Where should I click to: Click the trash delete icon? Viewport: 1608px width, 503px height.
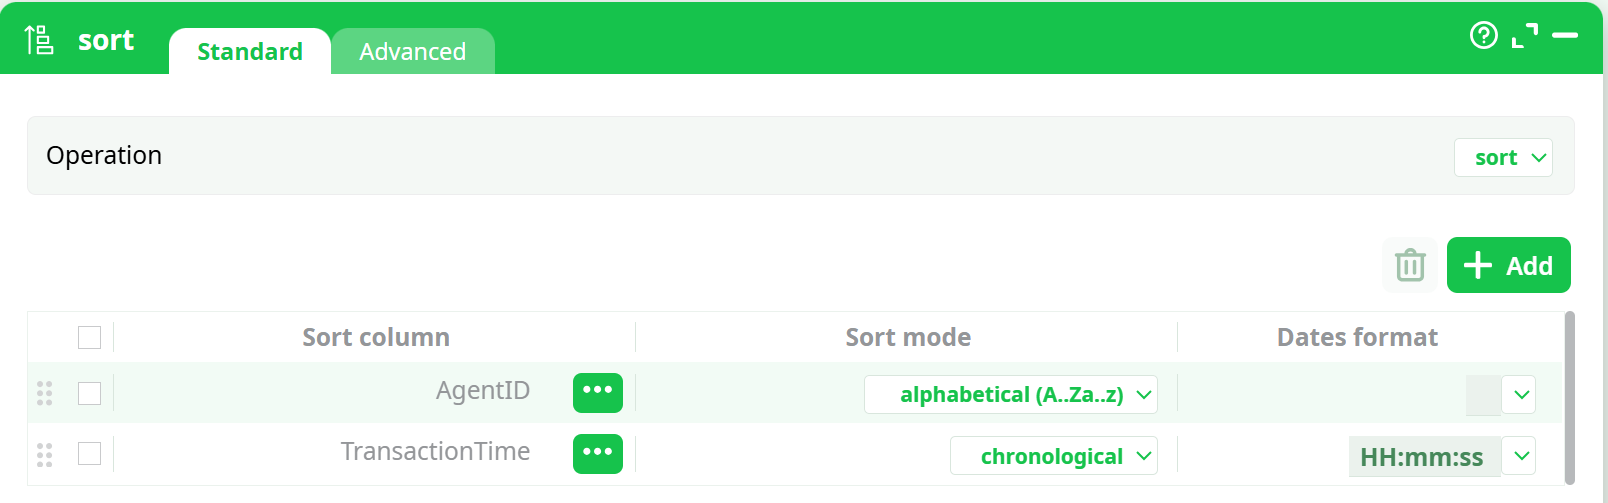click(1410, 266)
